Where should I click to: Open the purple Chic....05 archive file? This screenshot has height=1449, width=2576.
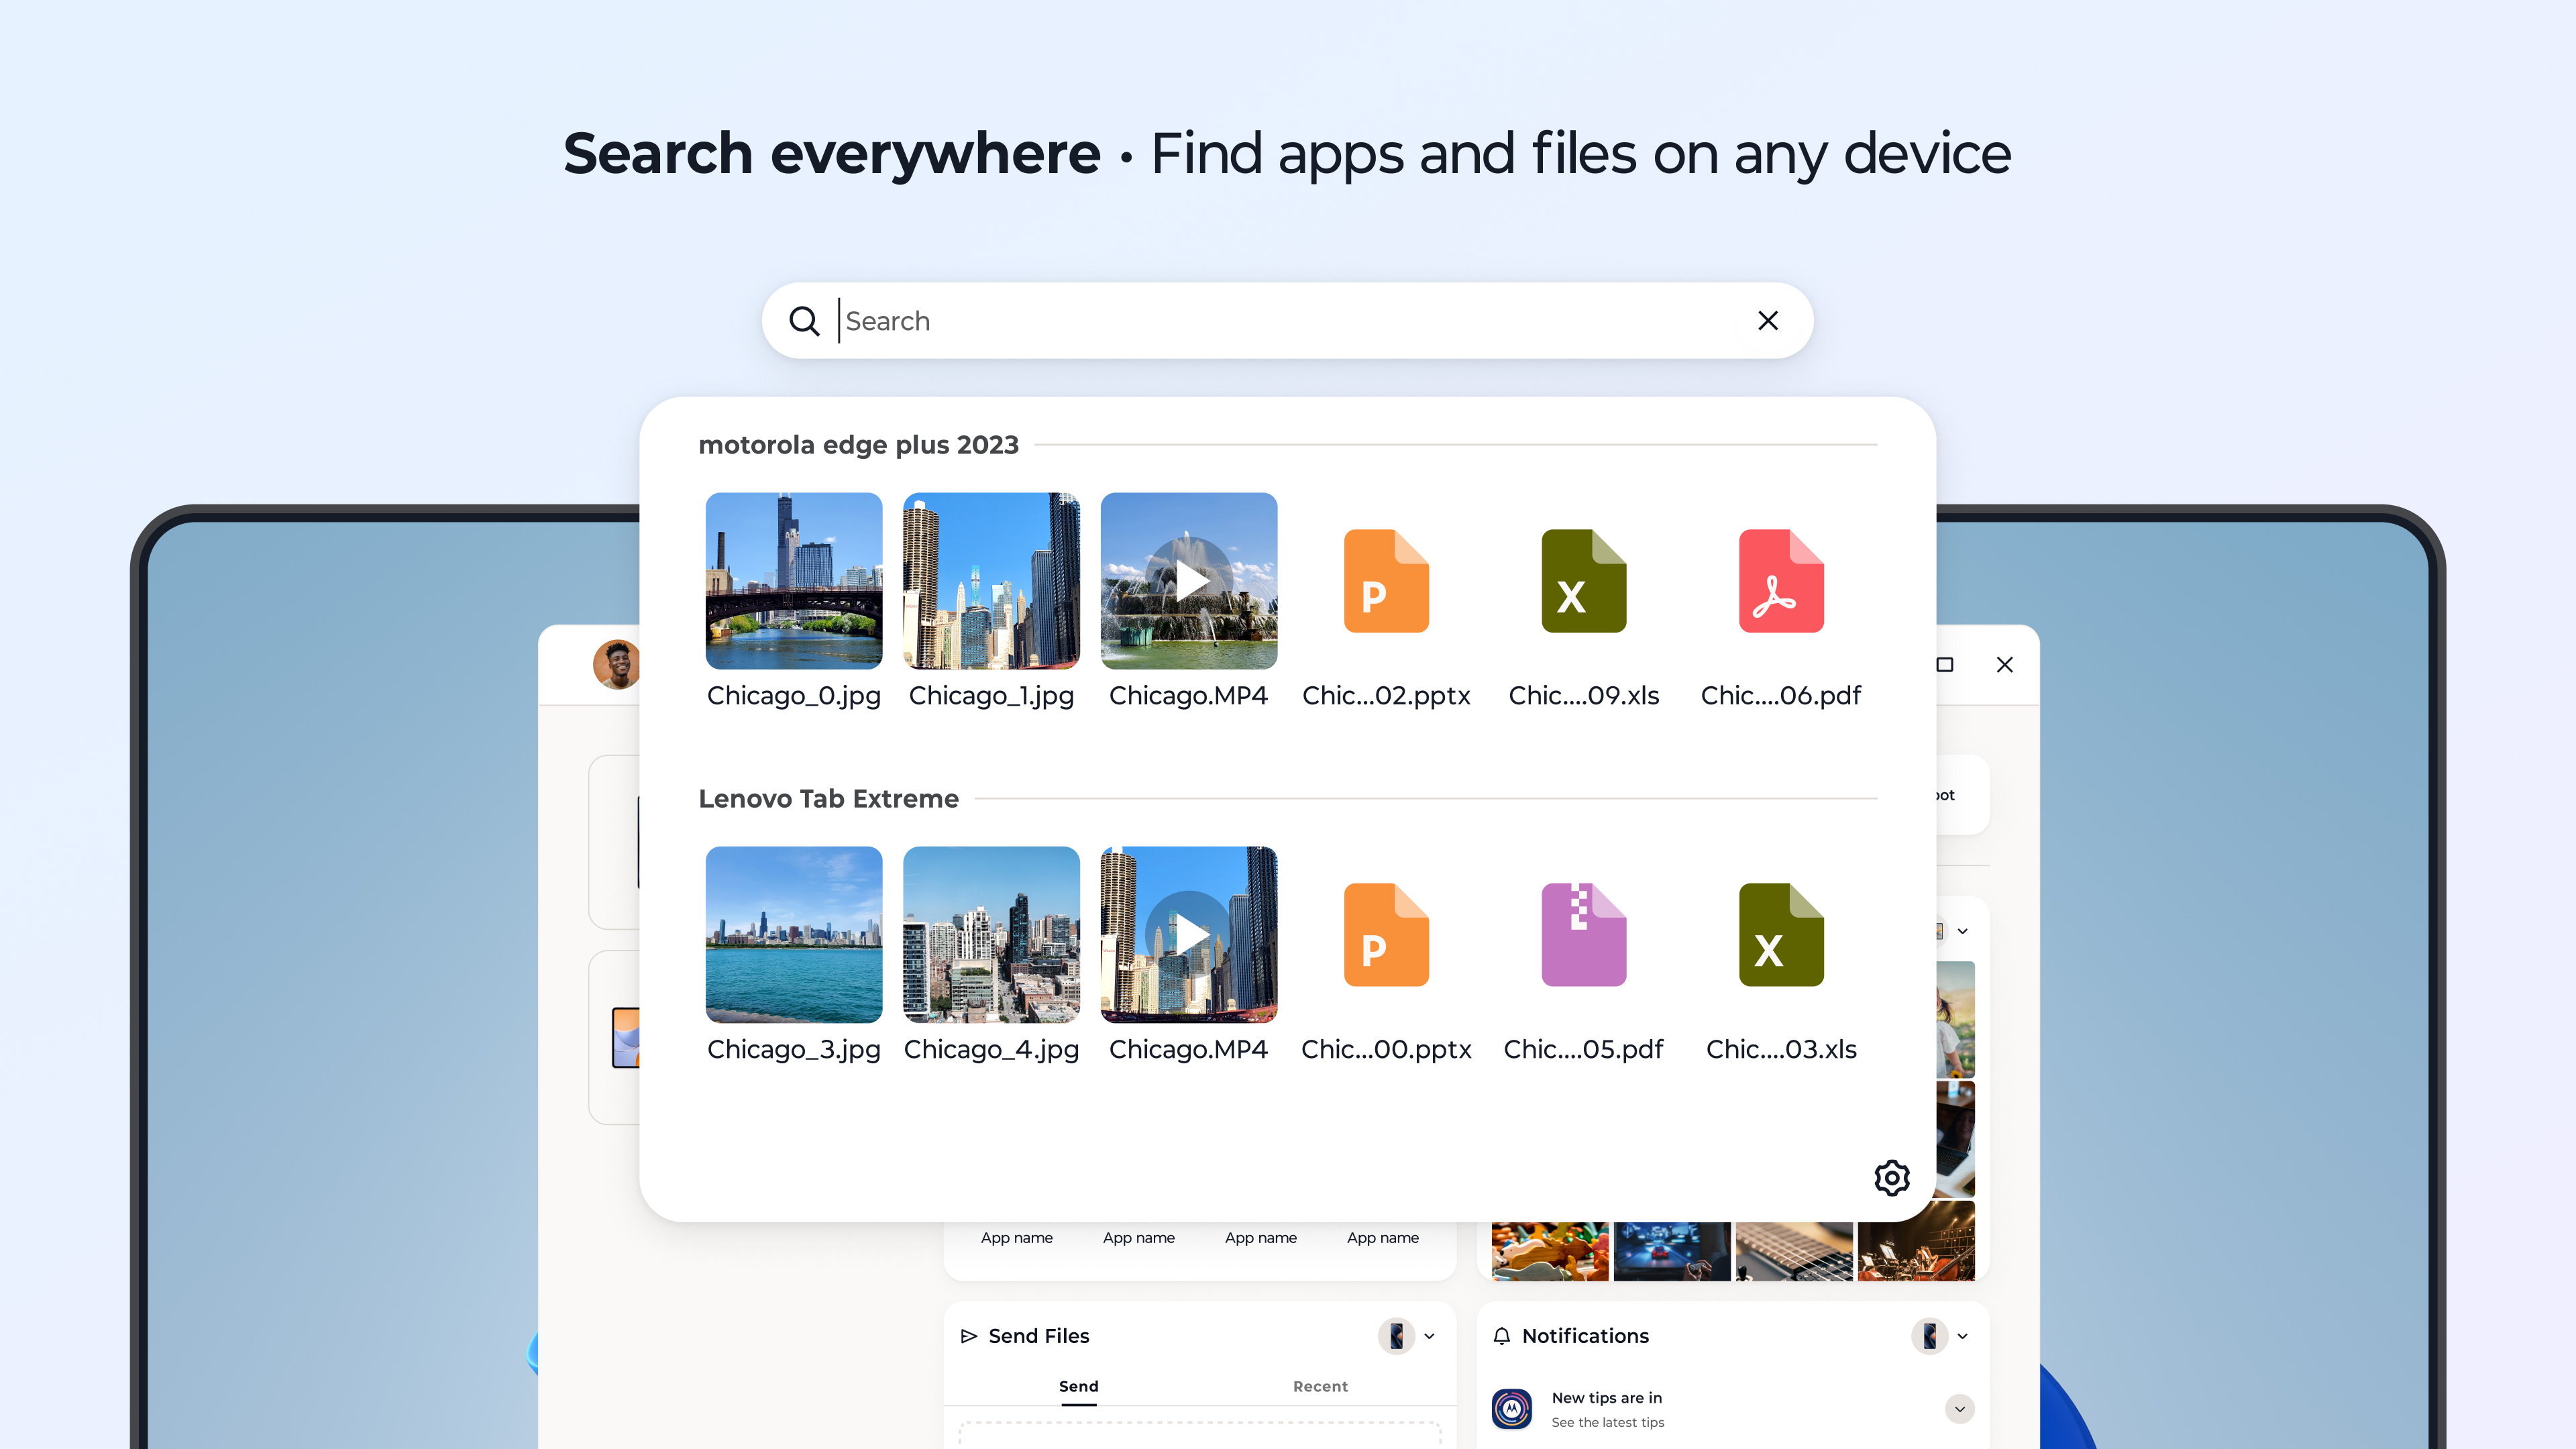coord(1583,935)
